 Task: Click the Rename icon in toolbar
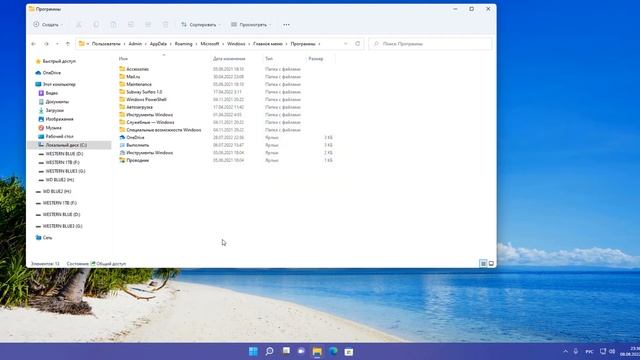[131, 24]
